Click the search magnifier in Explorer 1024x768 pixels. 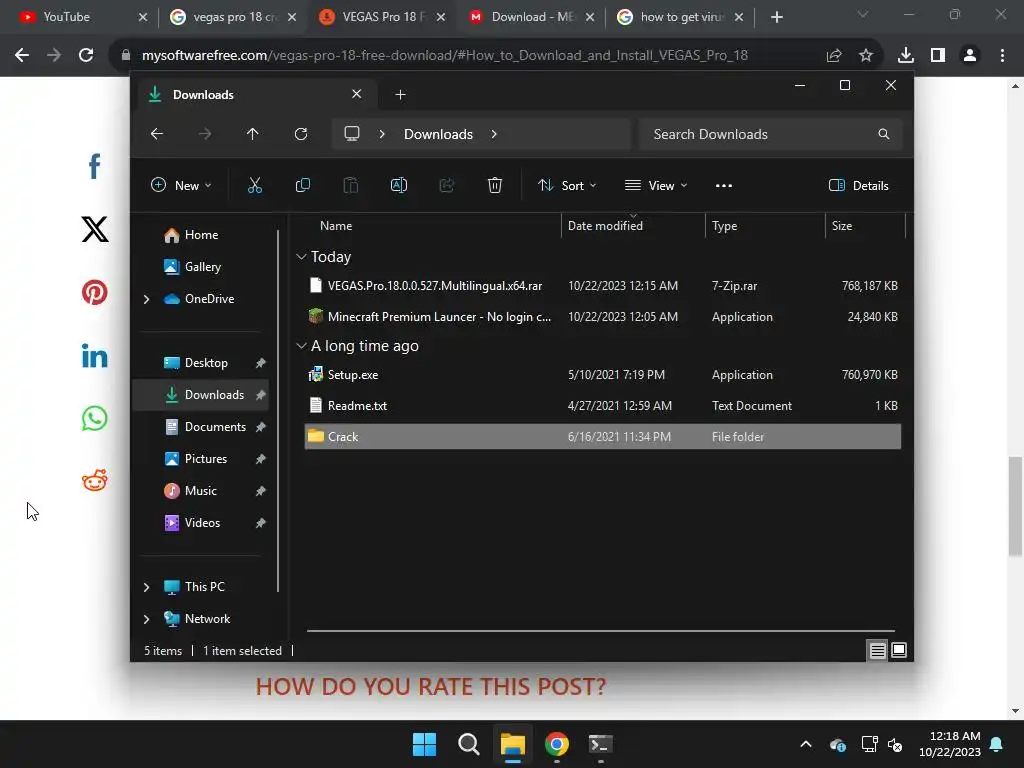pos(884,134)
